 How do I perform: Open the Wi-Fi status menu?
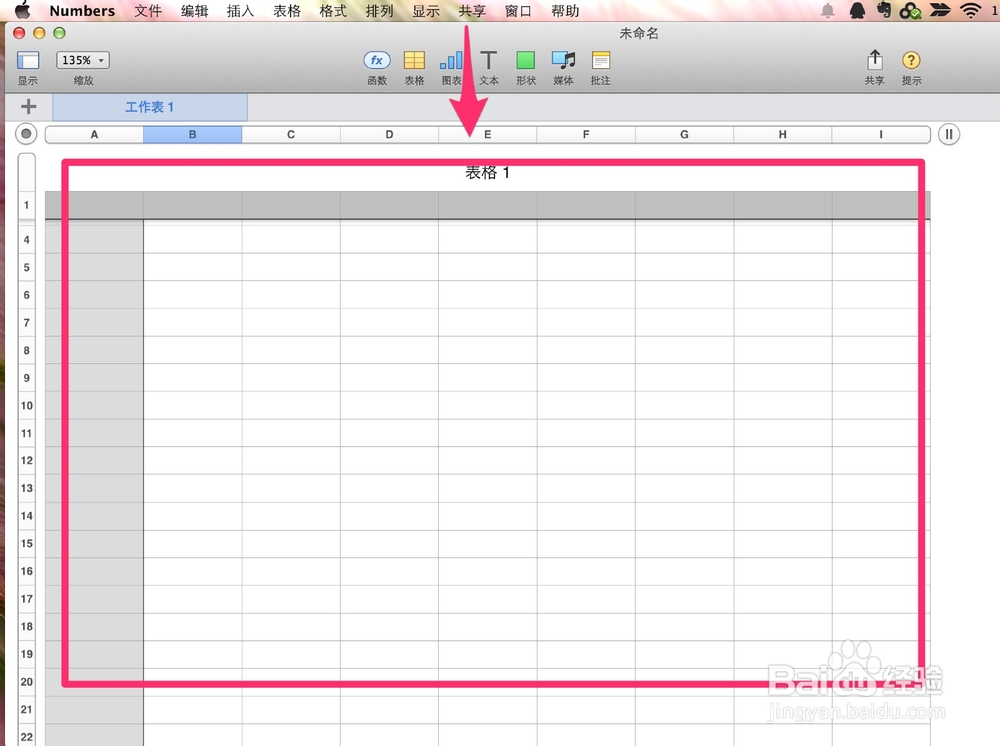tap(971, 10)
